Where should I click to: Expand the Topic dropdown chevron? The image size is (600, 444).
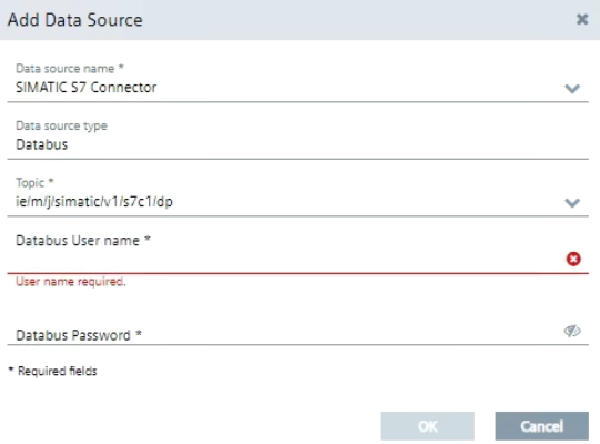[x=572, y=203]
